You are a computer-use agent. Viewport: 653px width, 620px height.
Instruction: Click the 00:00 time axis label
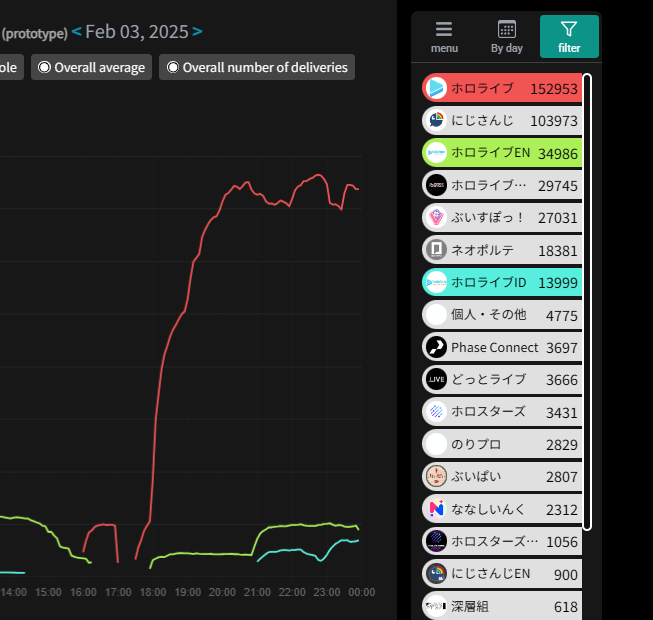tap(361, 592)
